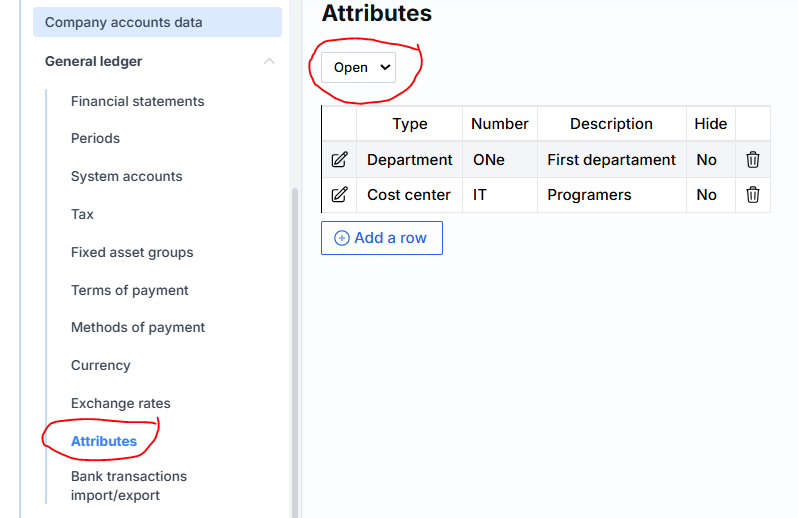This screenshot has width=798, height=518.
Task: Edit the Cost center row
Action: (339, 195)
